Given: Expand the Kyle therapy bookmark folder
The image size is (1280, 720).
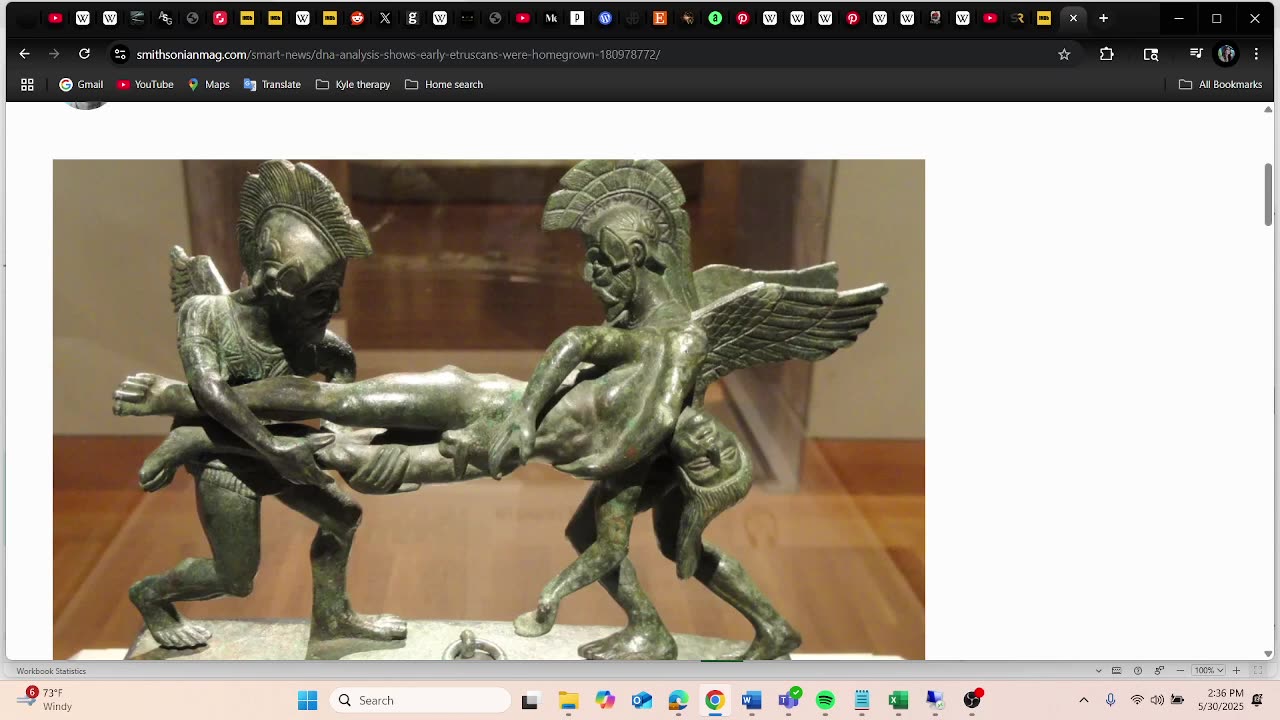Looking at the screenshot, I should pos(353,84).
